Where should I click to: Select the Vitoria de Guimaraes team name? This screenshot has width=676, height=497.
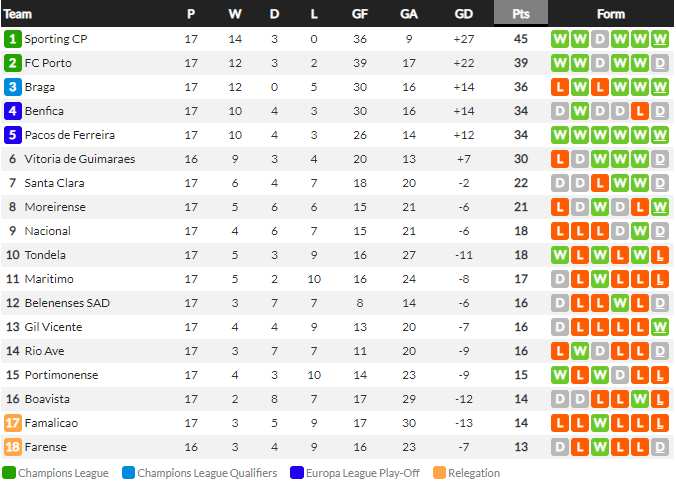tap(80, 159)
